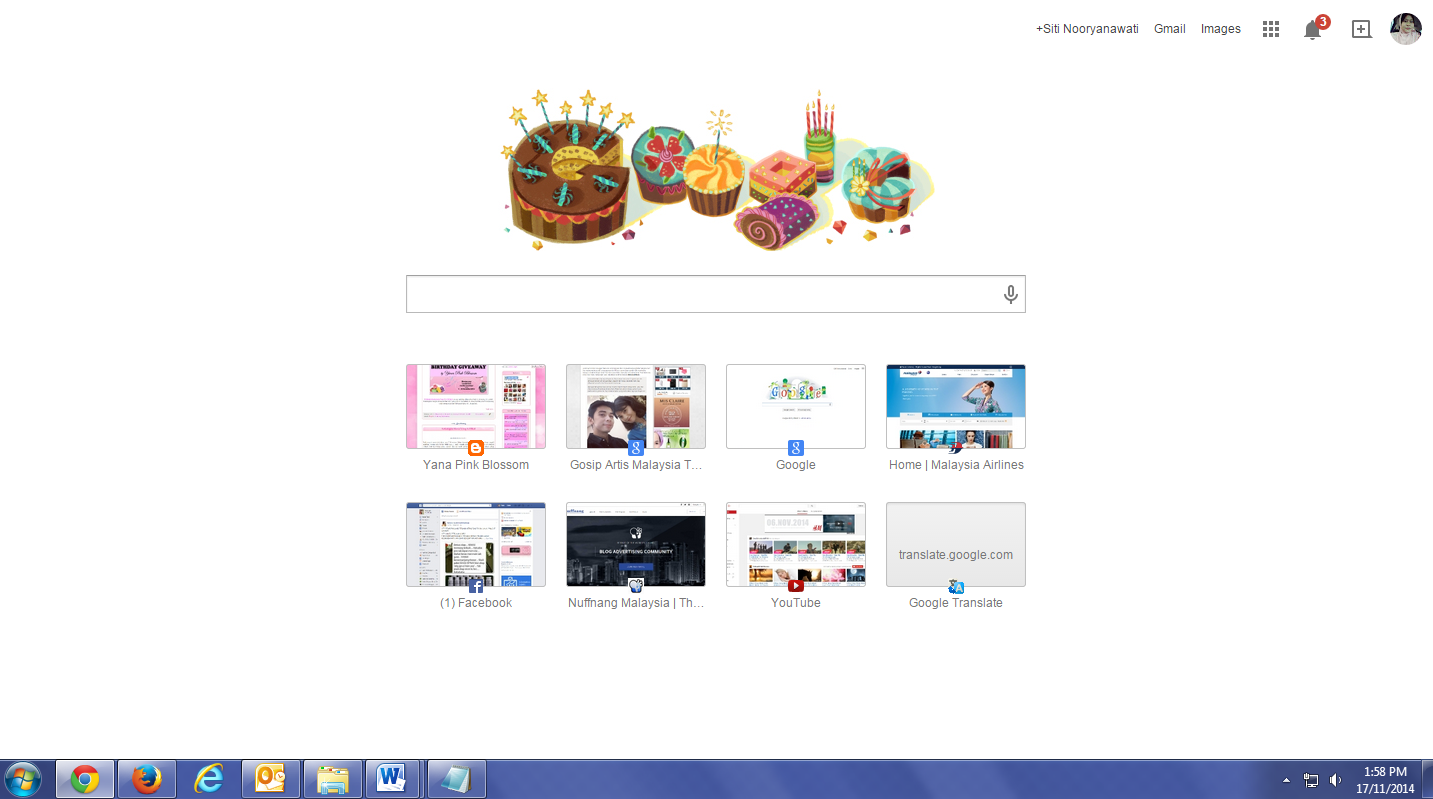Open the account profile picture
The width and height of the screenshot is (1433, 799).
tap(1405, 29)
